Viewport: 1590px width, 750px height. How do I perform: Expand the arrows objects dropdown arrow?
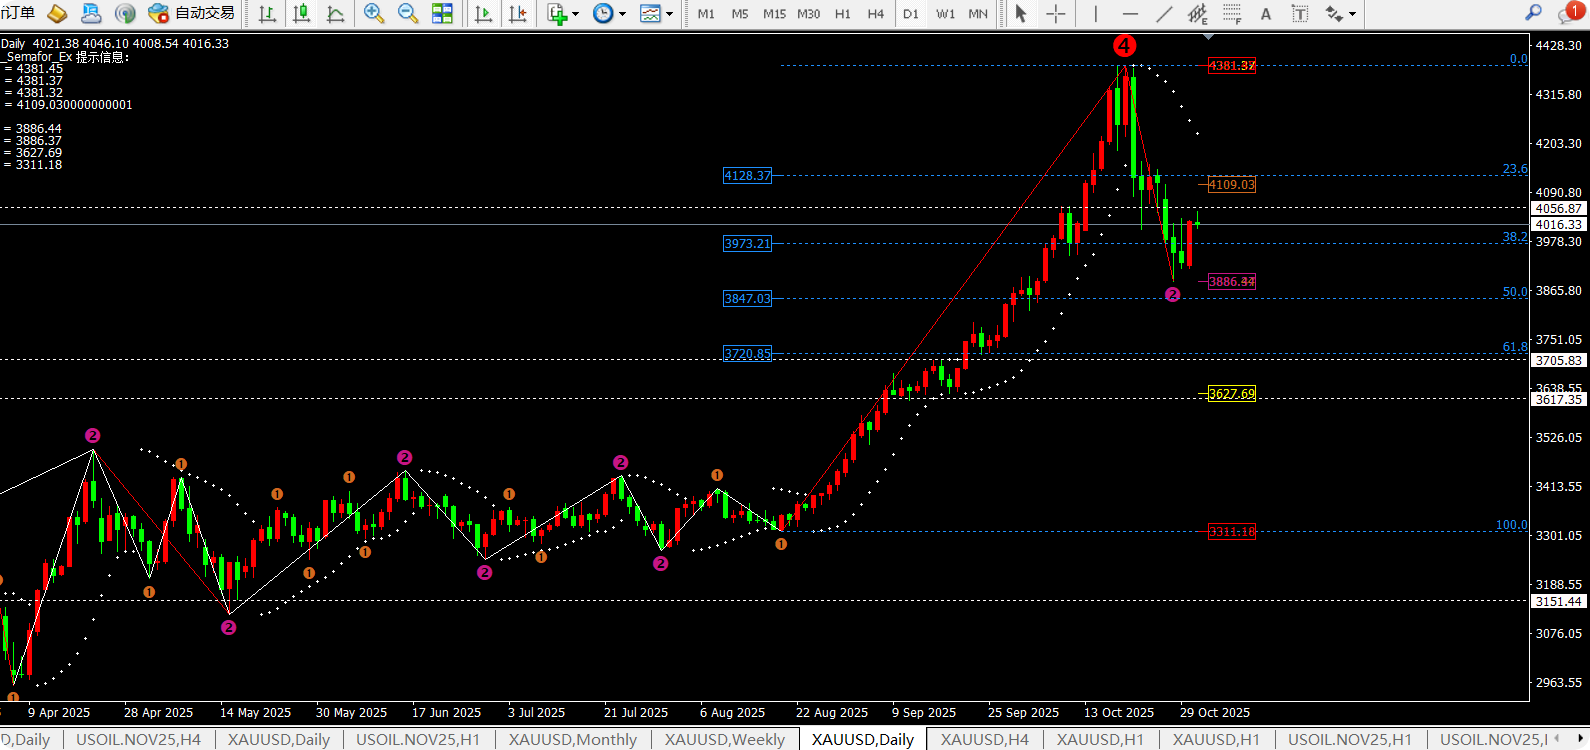[x=1352, y=14]
